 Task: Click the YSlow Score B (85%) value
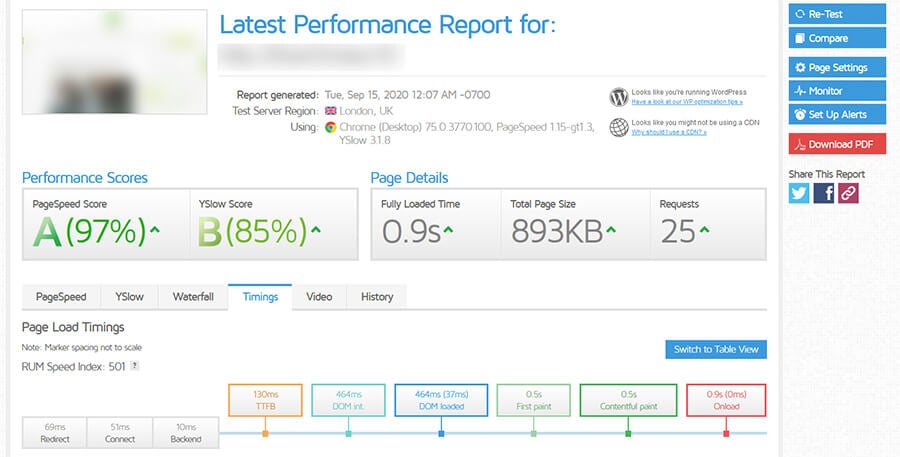point(253,231)
